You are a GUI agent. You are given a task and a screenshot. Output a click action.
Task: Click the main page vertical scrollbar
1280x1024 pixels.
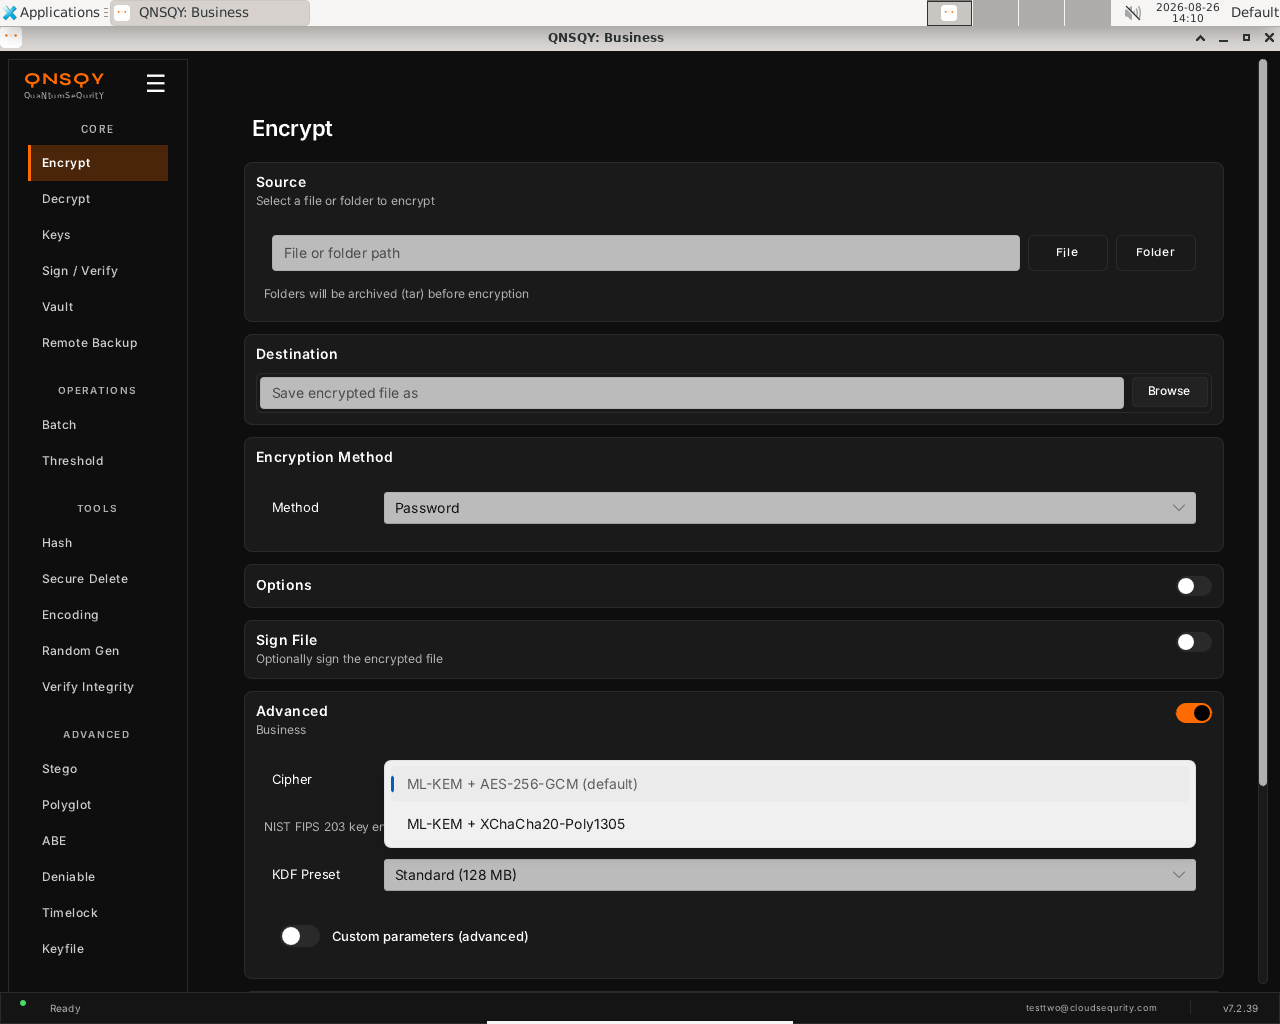[1263, 423]
